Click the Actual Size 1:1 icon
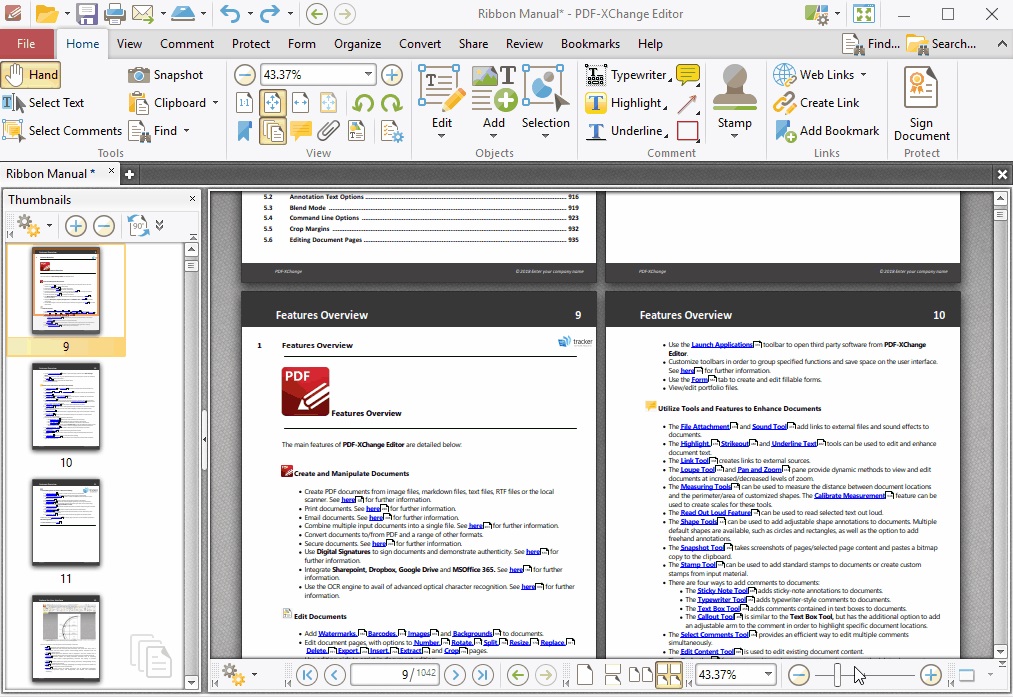Screen dimensions: 1013x697 [x=245, y=103]
